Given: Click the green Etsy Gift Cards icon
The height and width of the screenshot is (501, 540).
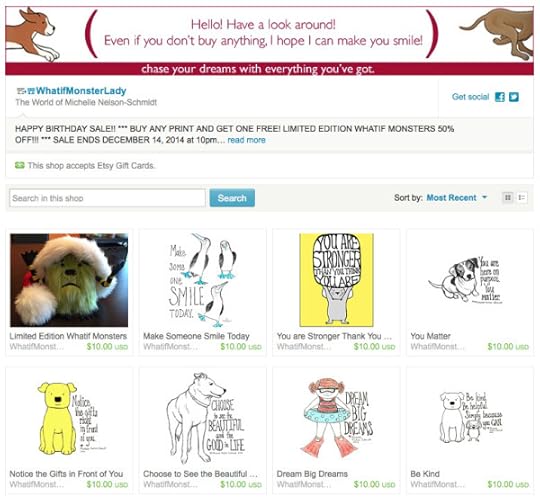Looking at the screenshot, I should (x=20, y=166).
